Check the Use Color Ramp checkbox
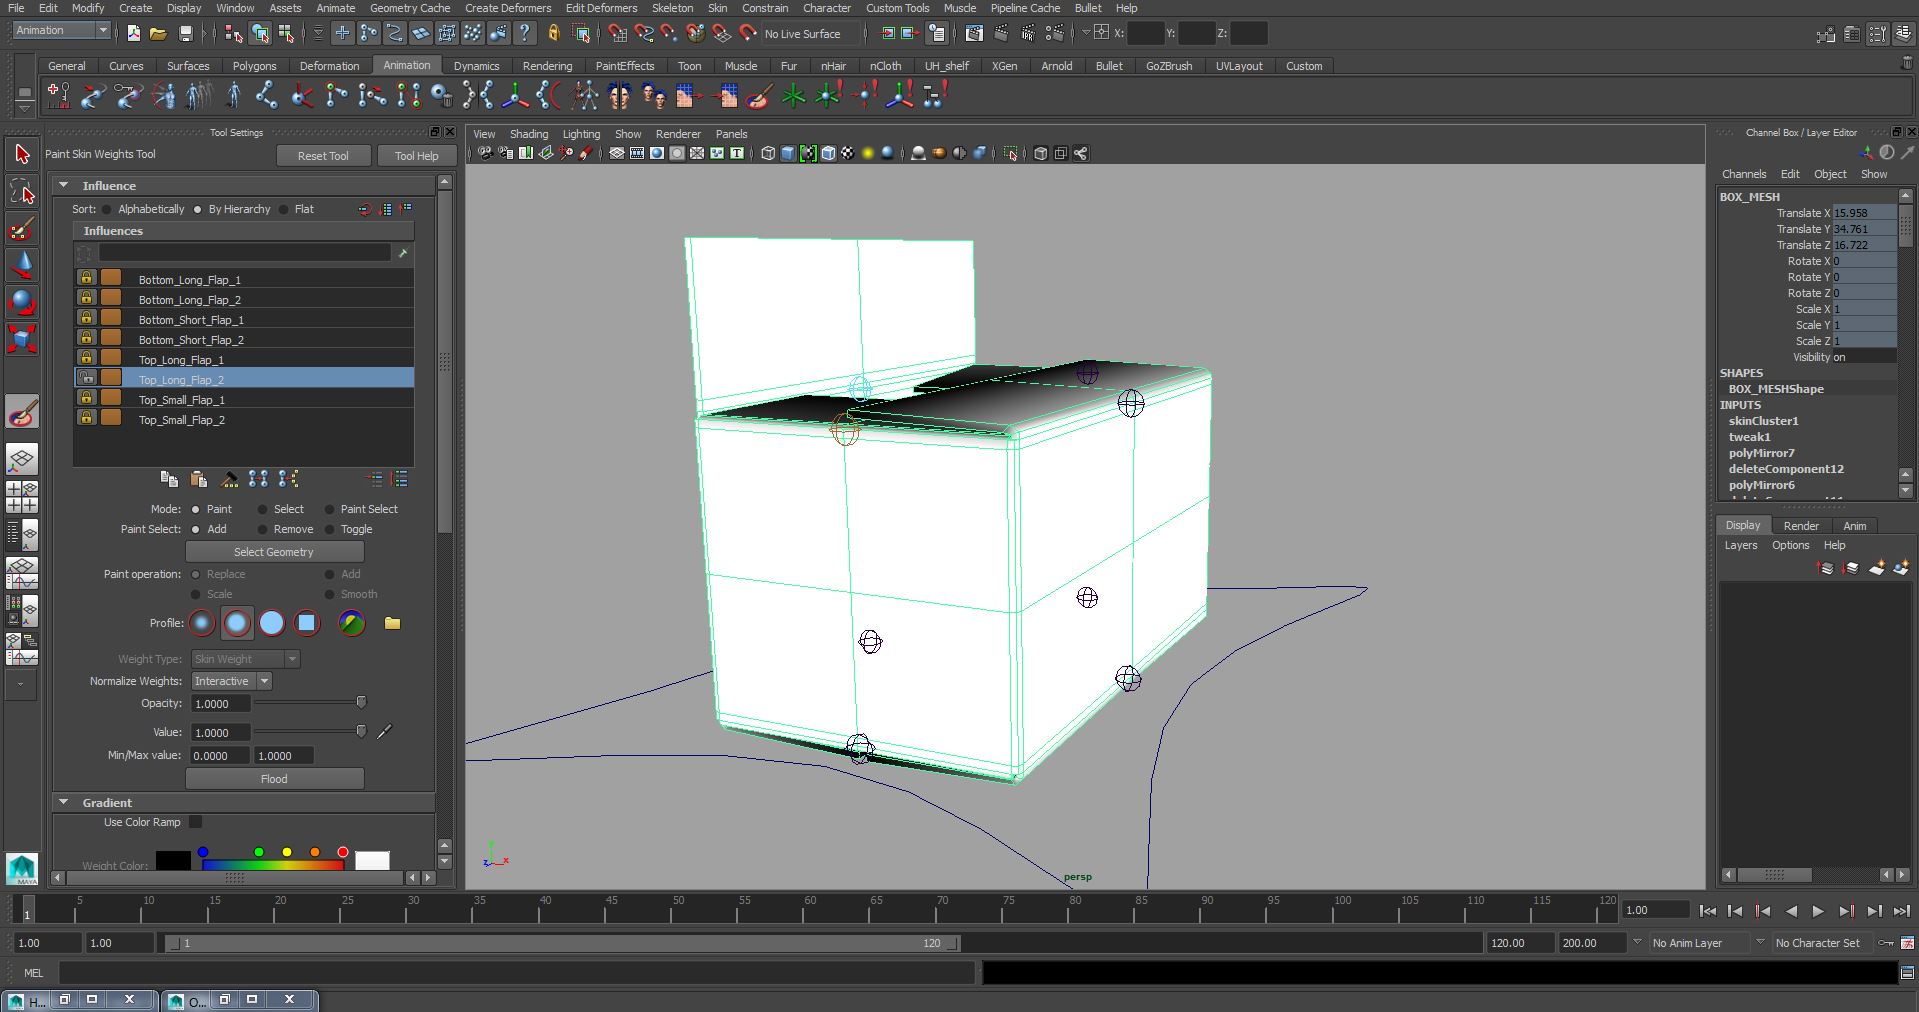 (195, 822)
